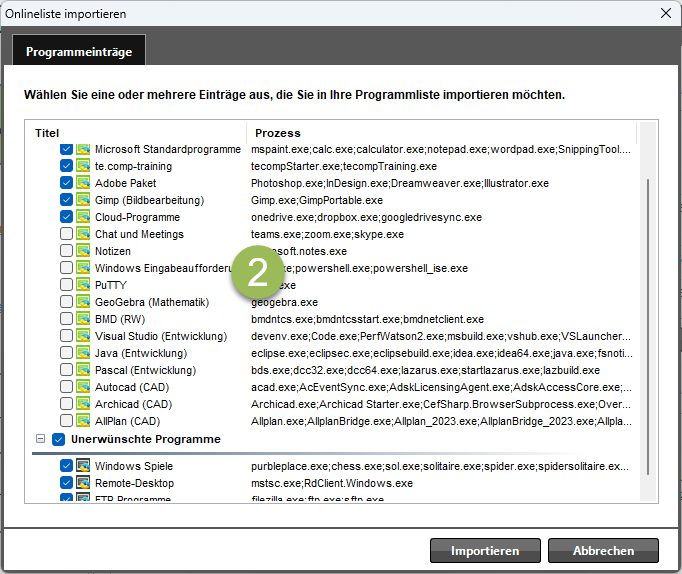
Task: Click the Windows Eingabeaufforderung entry icon
Action: coord(83,268)
